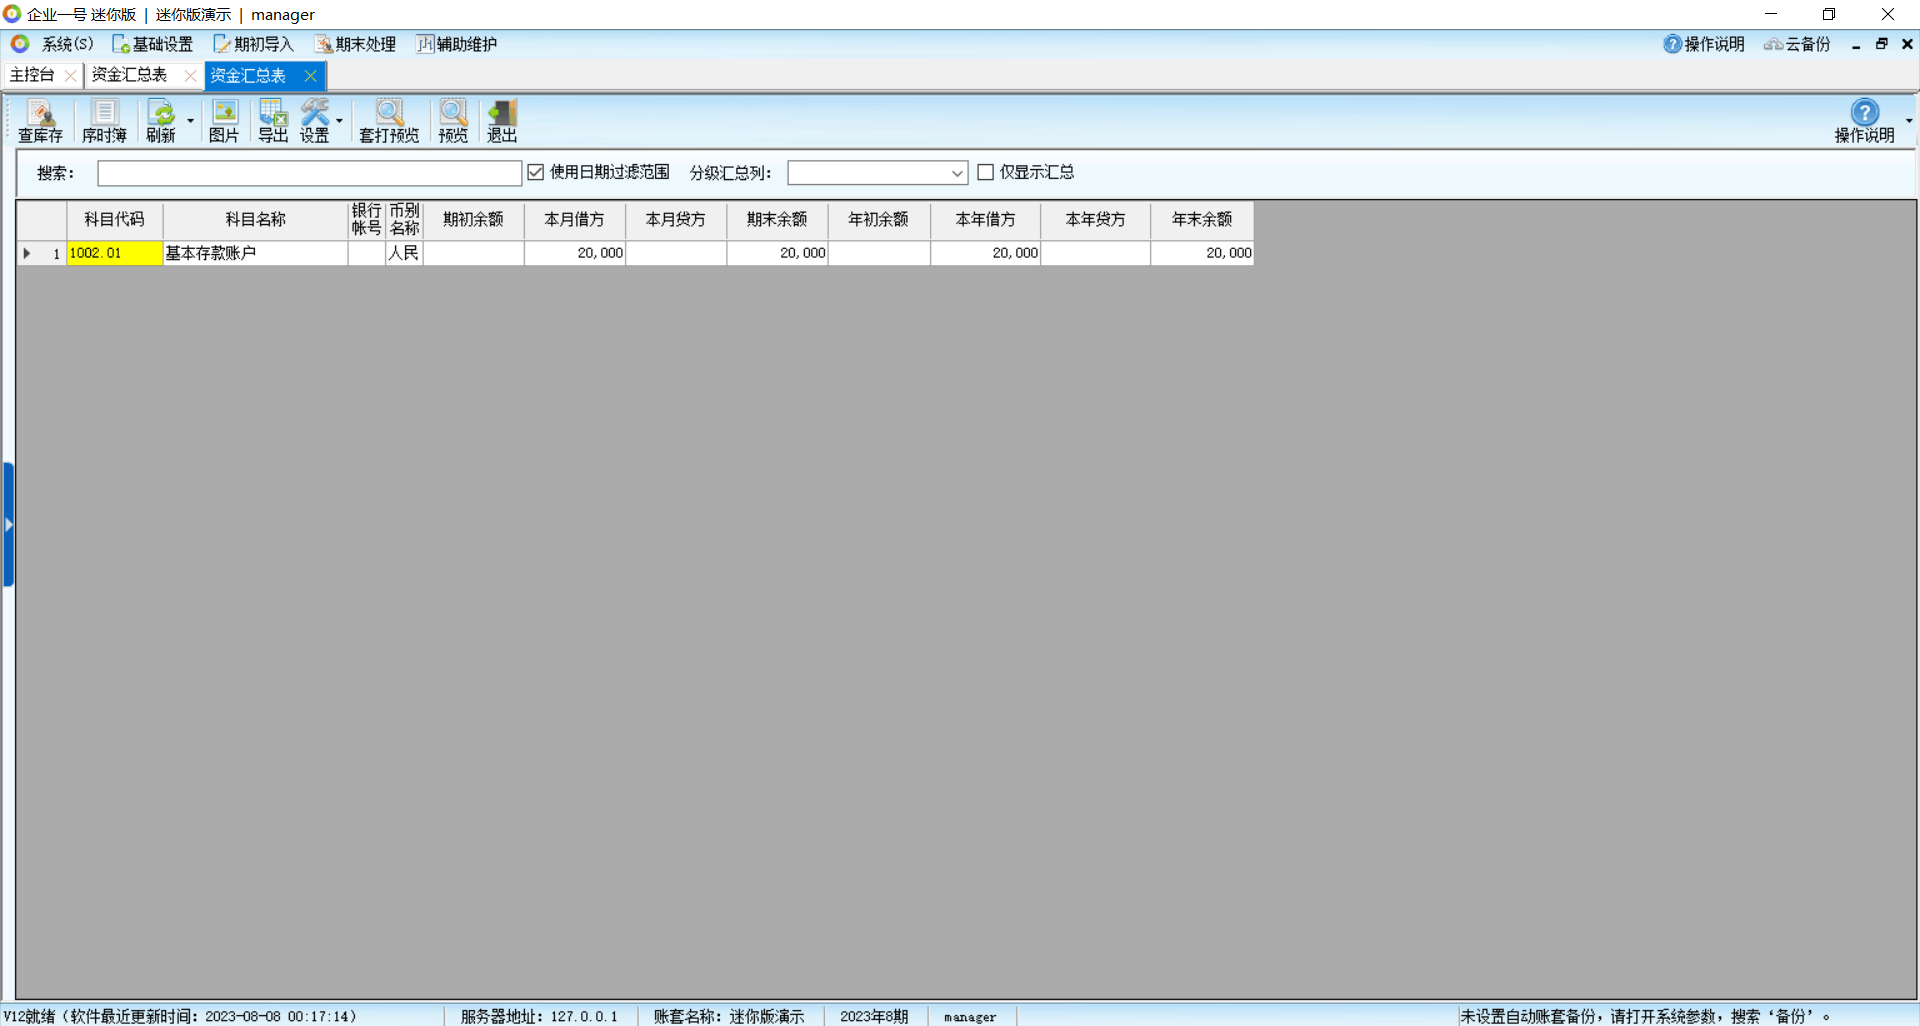Viewport: 1920px width, 1026px height.
Task: Click the 云备份 cloud backup button
Action: (1797, 44)
